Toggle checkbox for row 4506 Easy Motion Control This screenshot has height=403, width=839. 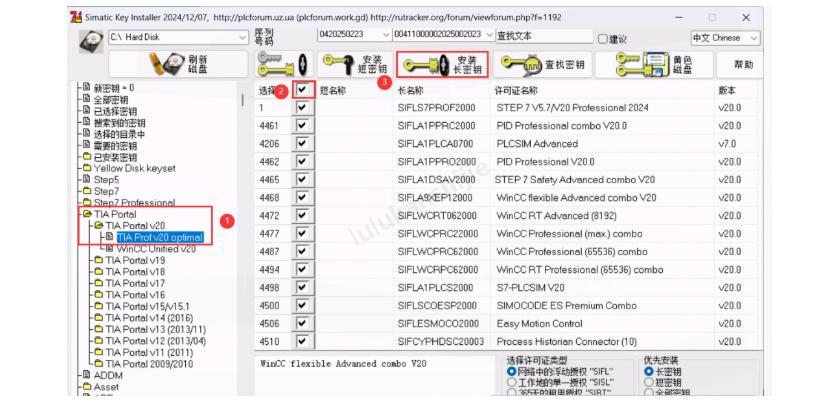coord(303,323)
